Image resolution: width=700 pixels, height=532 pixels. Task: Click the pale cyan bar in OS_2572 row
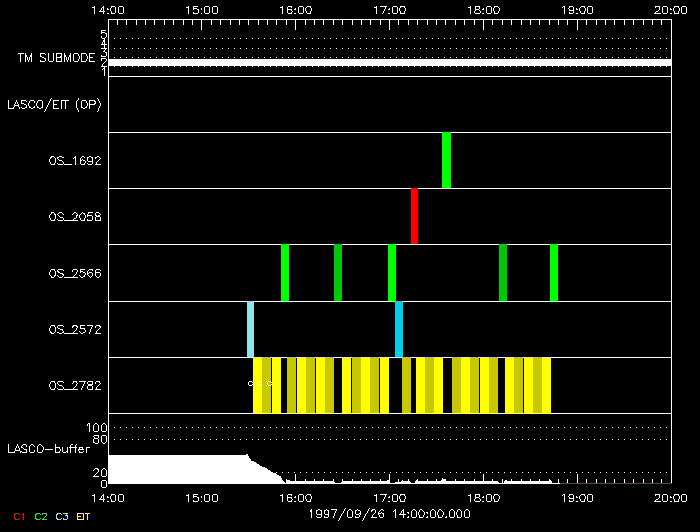click(250, 329)
